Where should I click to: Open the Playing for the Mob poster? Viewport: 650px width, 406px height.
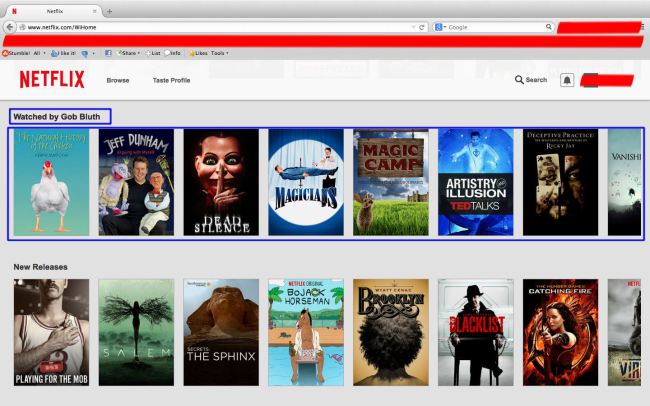point(51,332)
